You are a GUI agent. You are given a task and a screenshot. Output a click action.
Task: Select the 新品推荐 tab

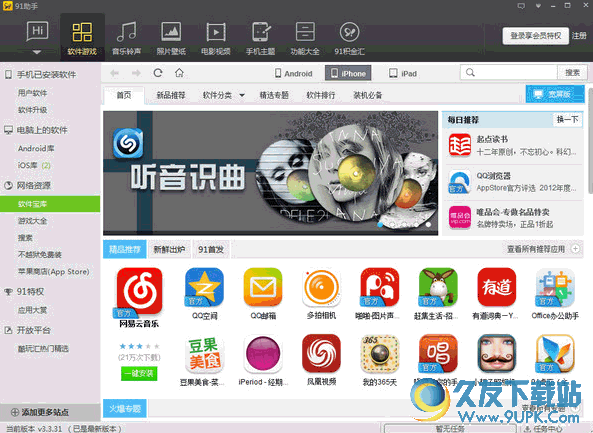171,95
